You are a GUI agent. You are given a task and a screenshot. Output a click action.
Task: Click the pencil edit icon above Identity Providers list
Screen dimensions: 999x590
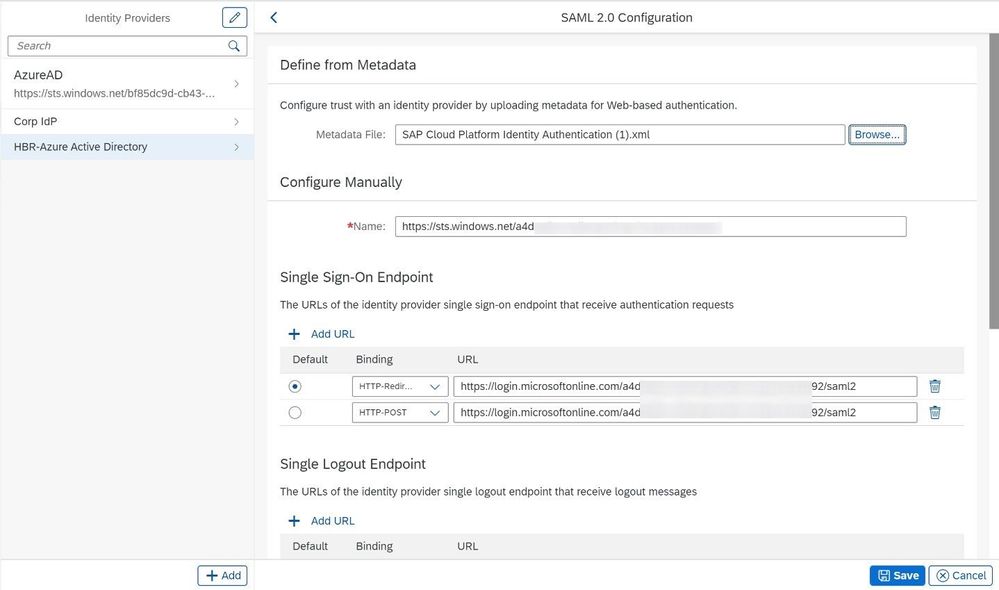point(234,17)
